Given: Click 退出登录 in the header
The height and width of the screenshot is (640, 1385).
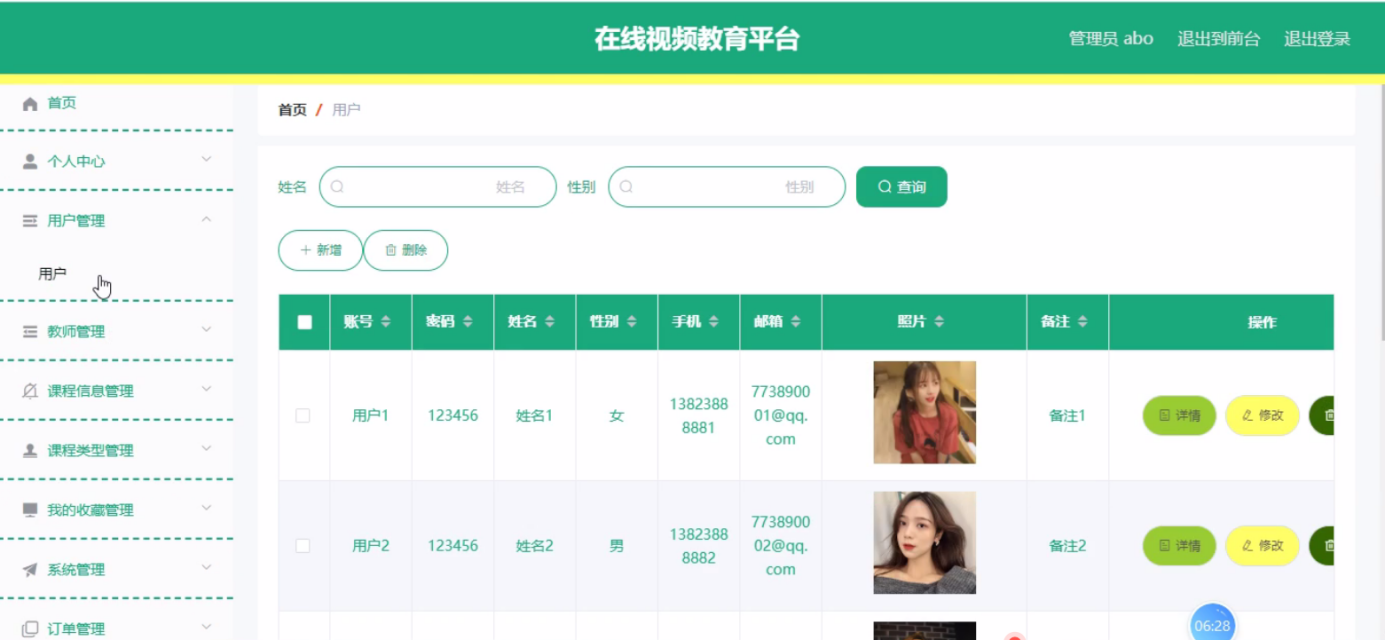Looking at the screenshot, I should point(1317,39).
